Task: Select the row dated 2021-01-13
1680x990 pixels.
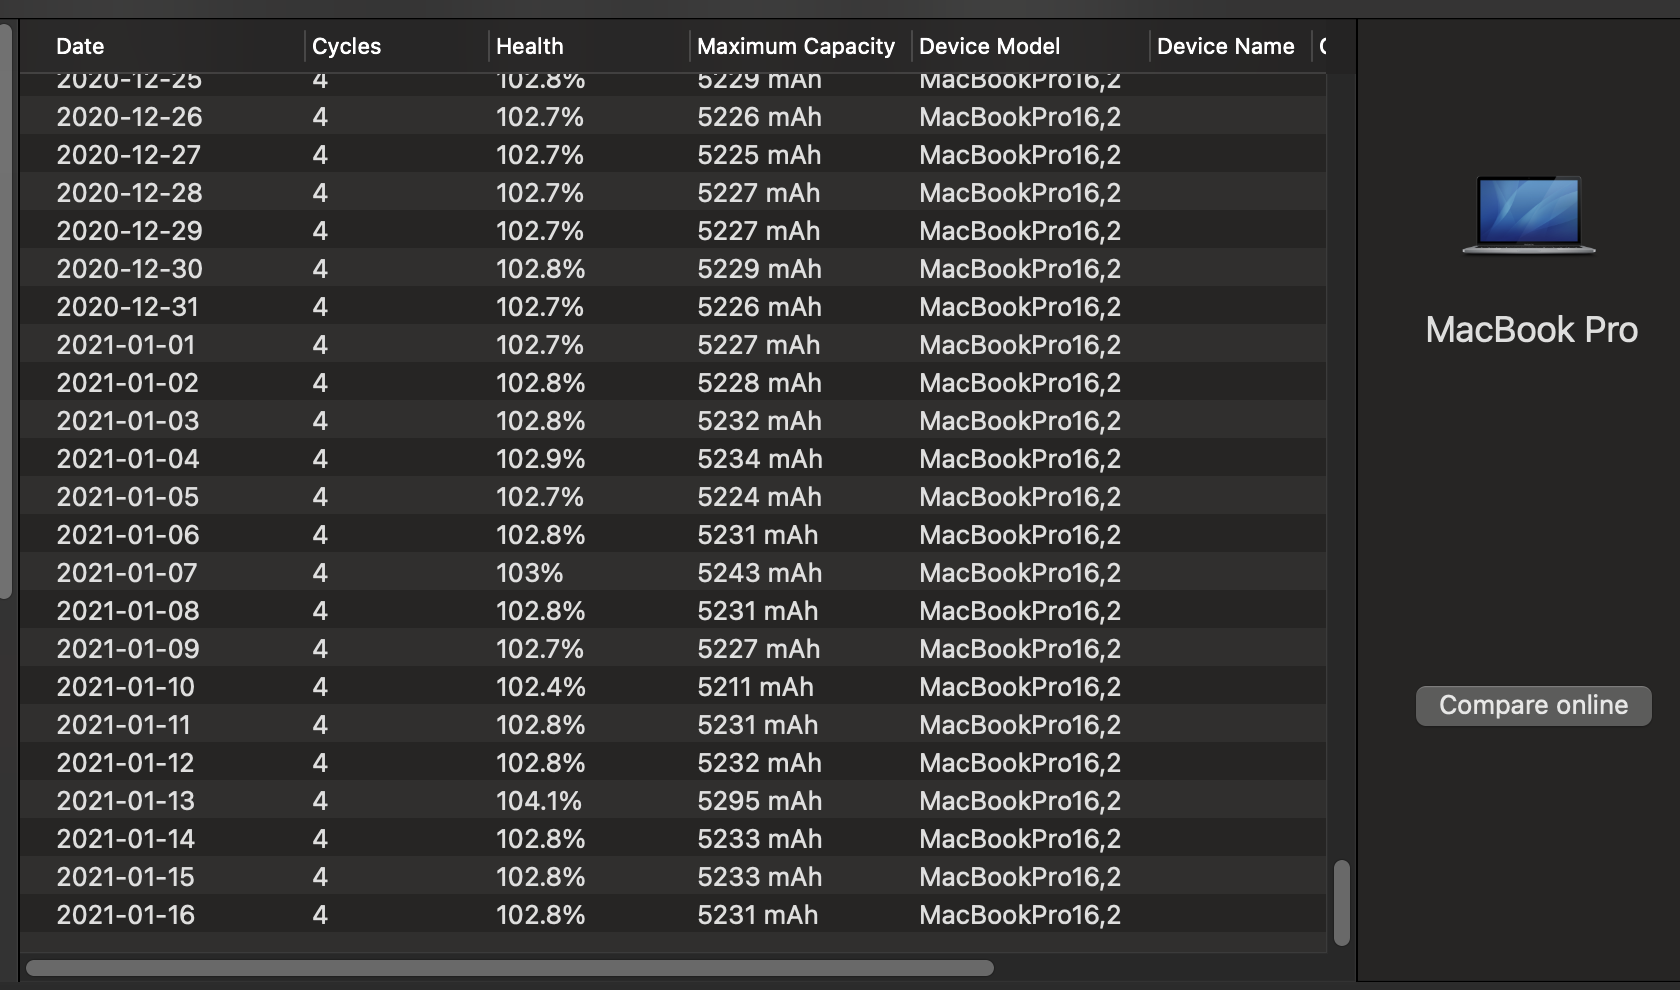Action: 673,801
